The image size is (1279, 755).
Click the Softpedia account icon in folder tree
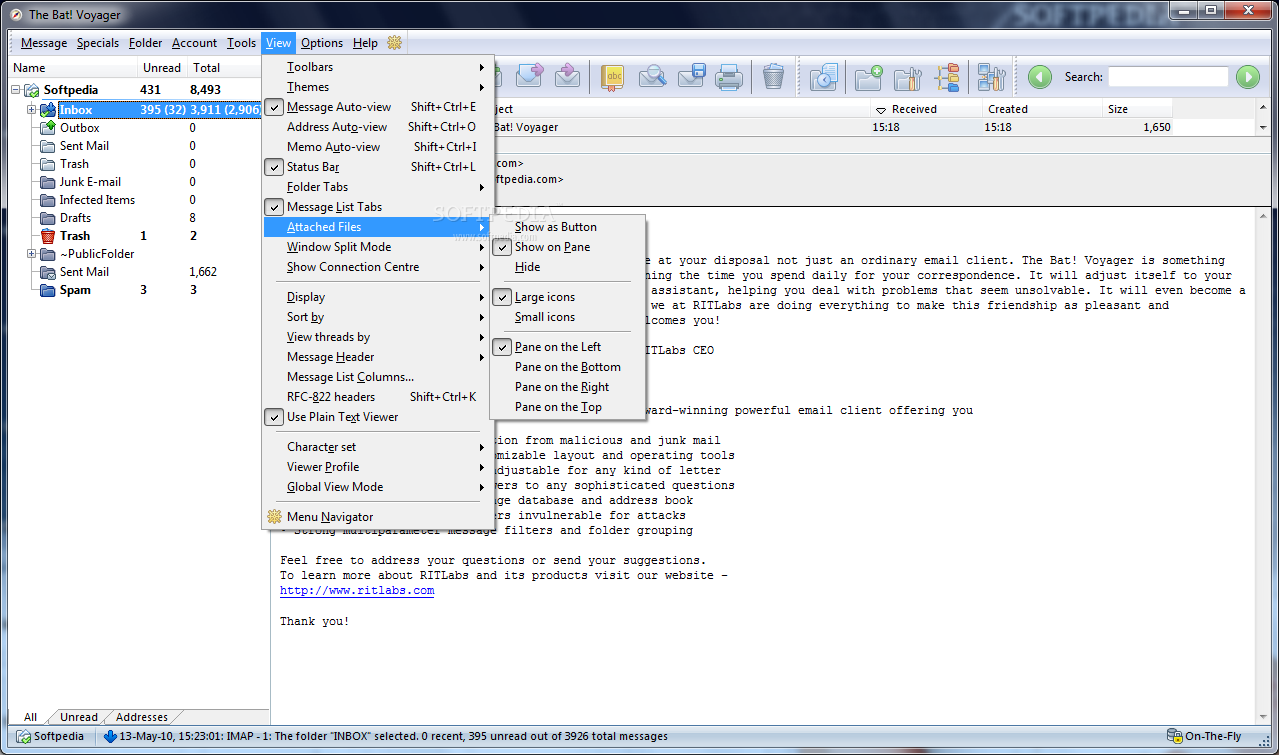(x=32, y=90)
